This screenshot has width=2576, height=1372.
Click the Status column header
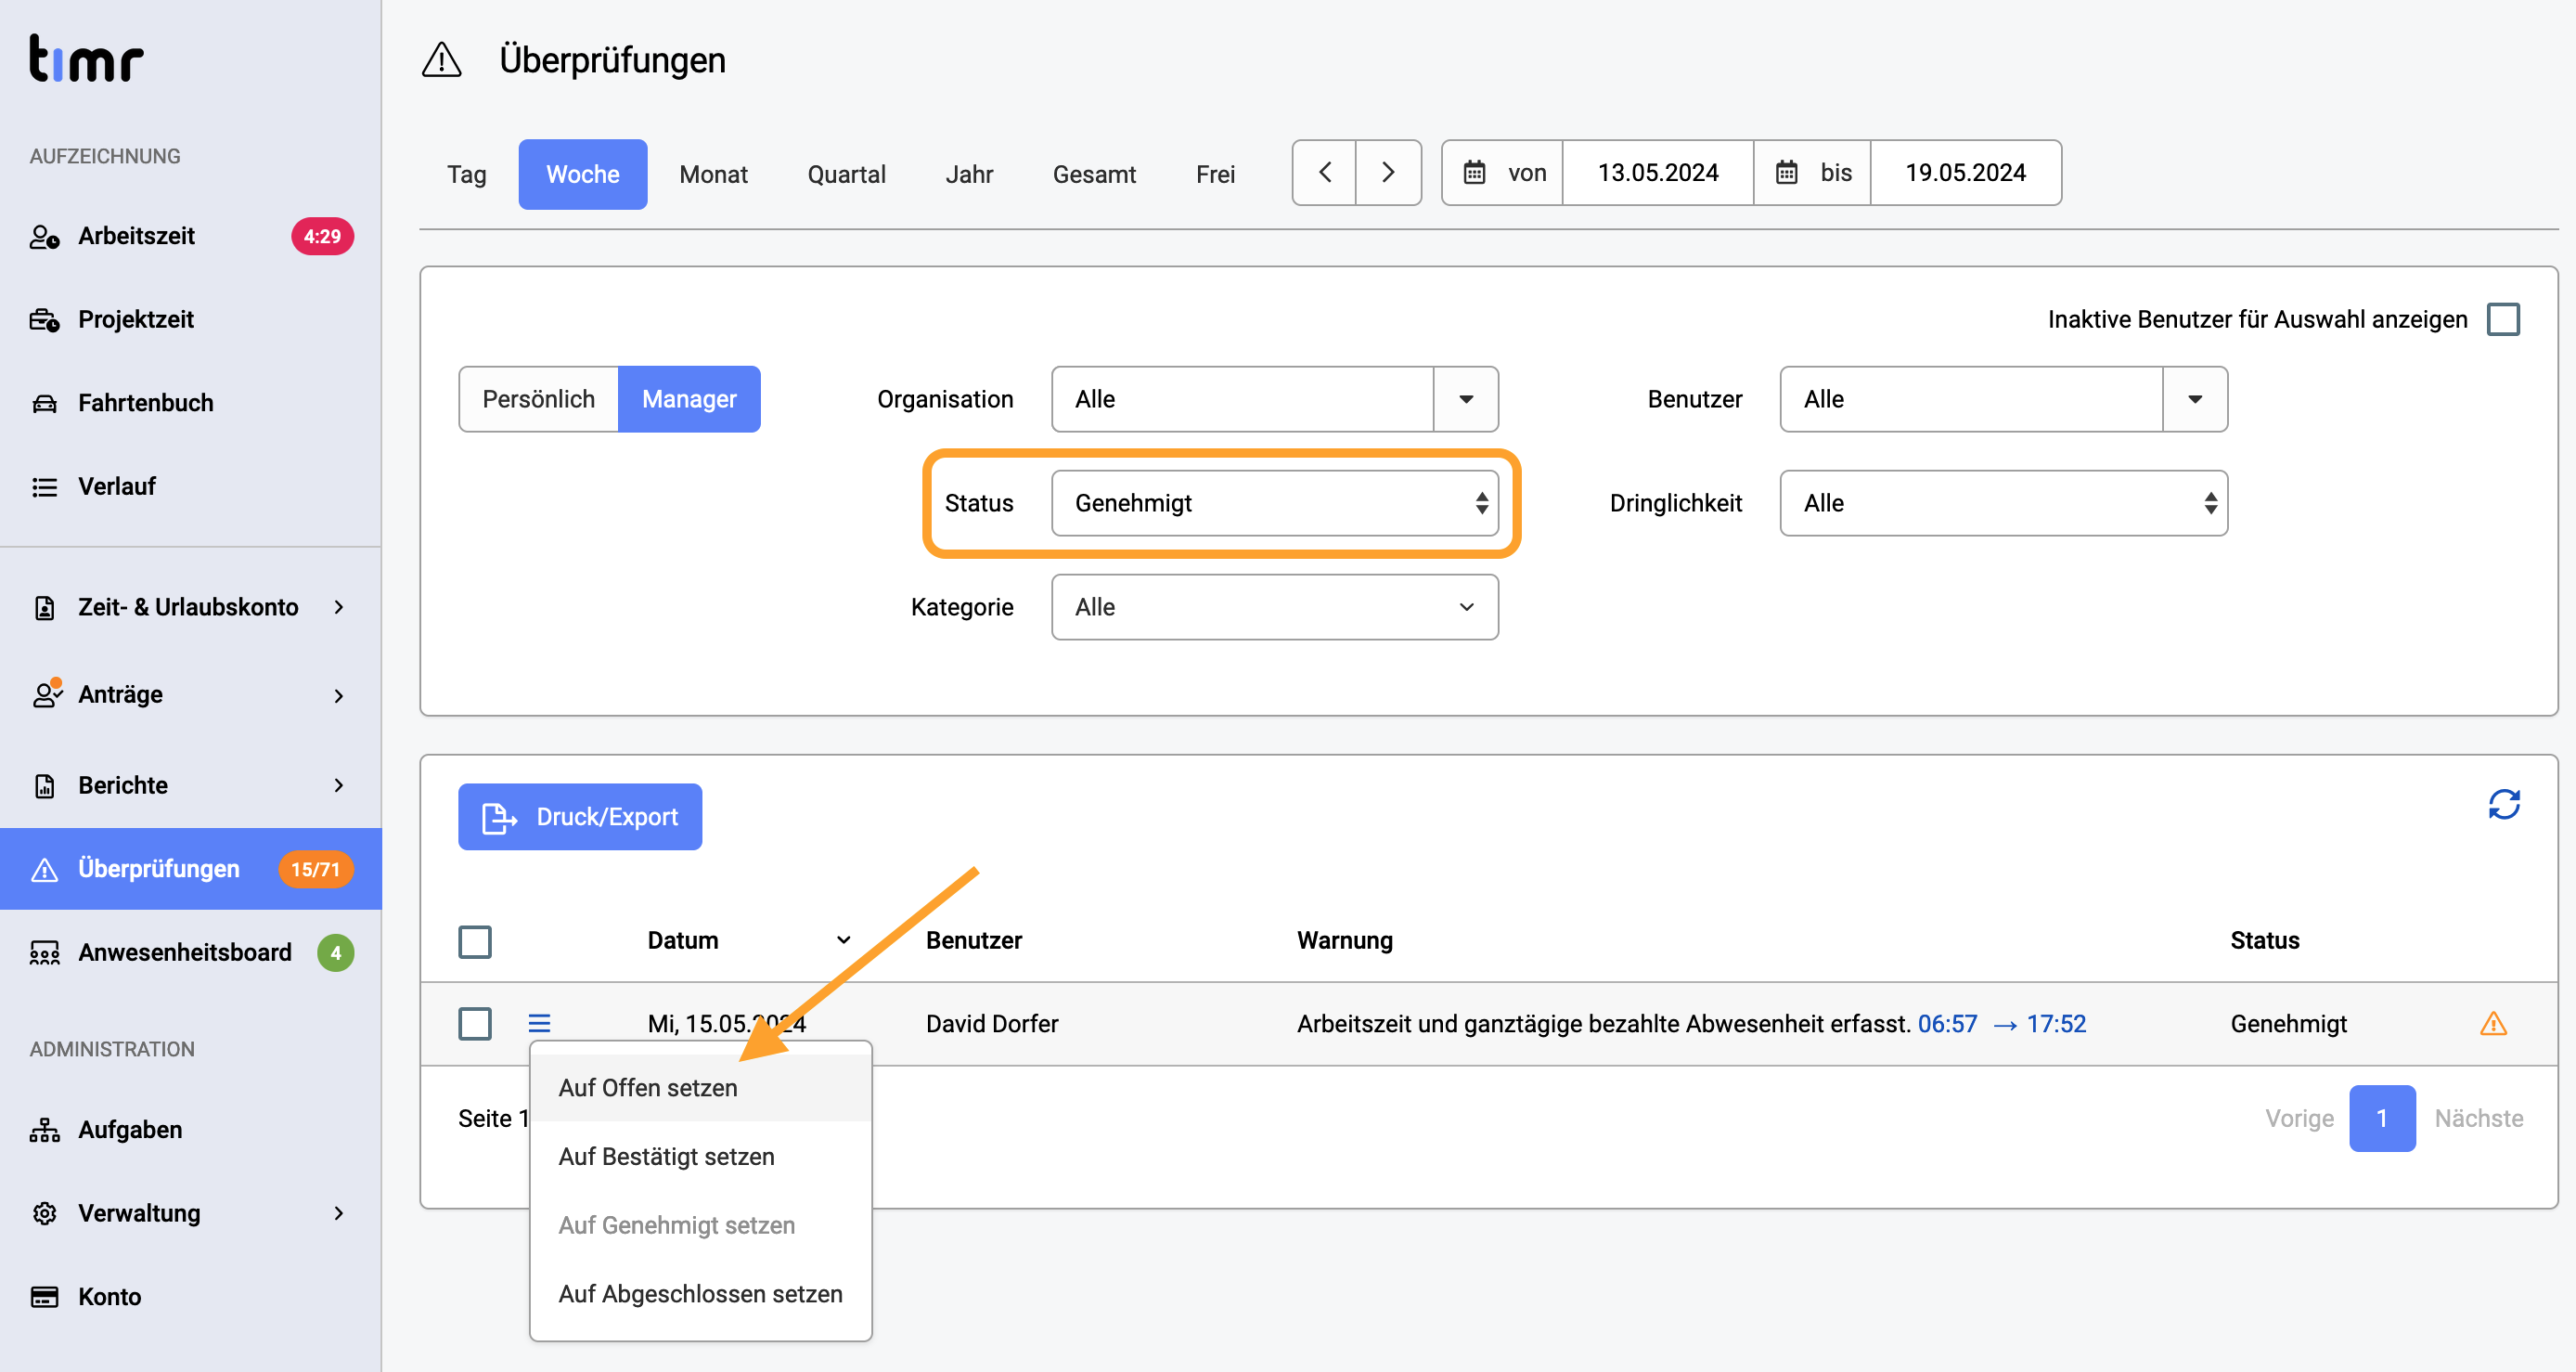(2264, 940)
